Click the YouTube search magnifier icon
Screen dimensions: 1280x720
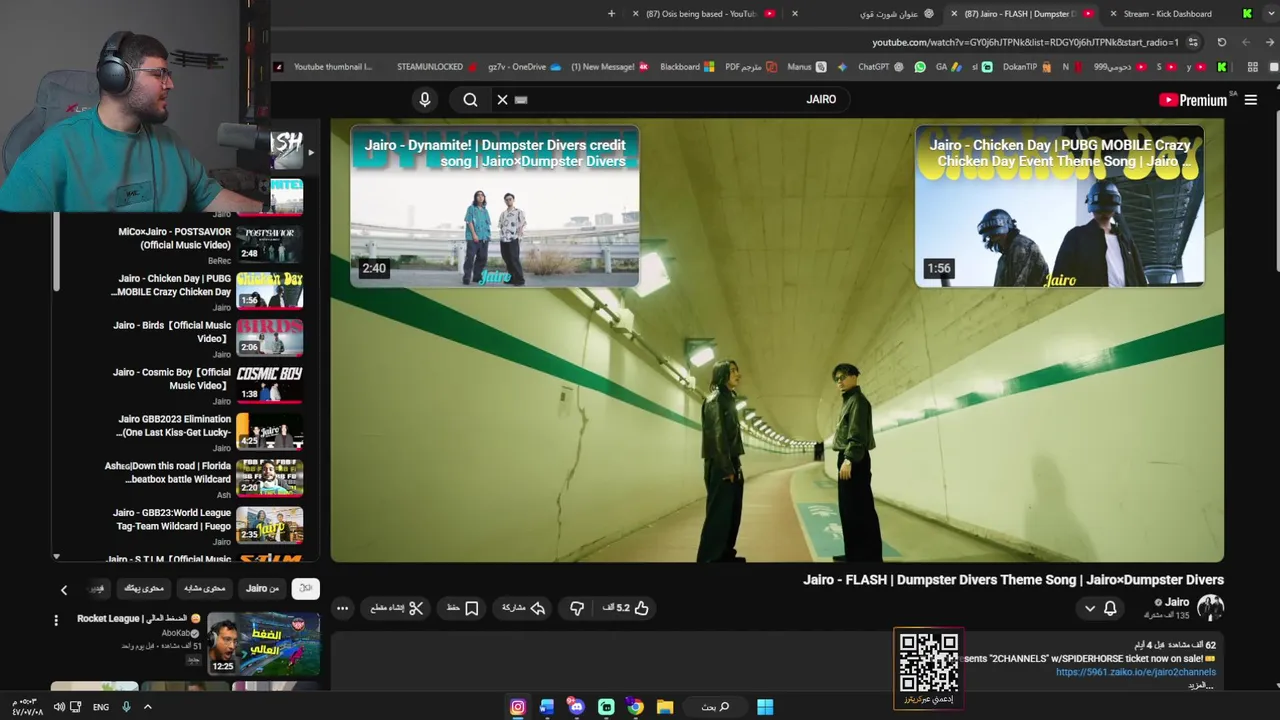click(470, 99)
